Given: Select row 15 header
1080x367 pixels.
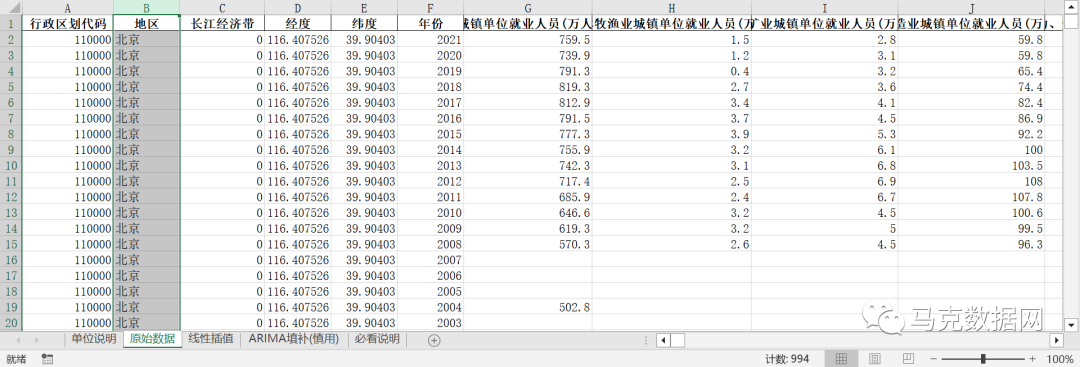Looking at the screenshot, I should 11,244.
